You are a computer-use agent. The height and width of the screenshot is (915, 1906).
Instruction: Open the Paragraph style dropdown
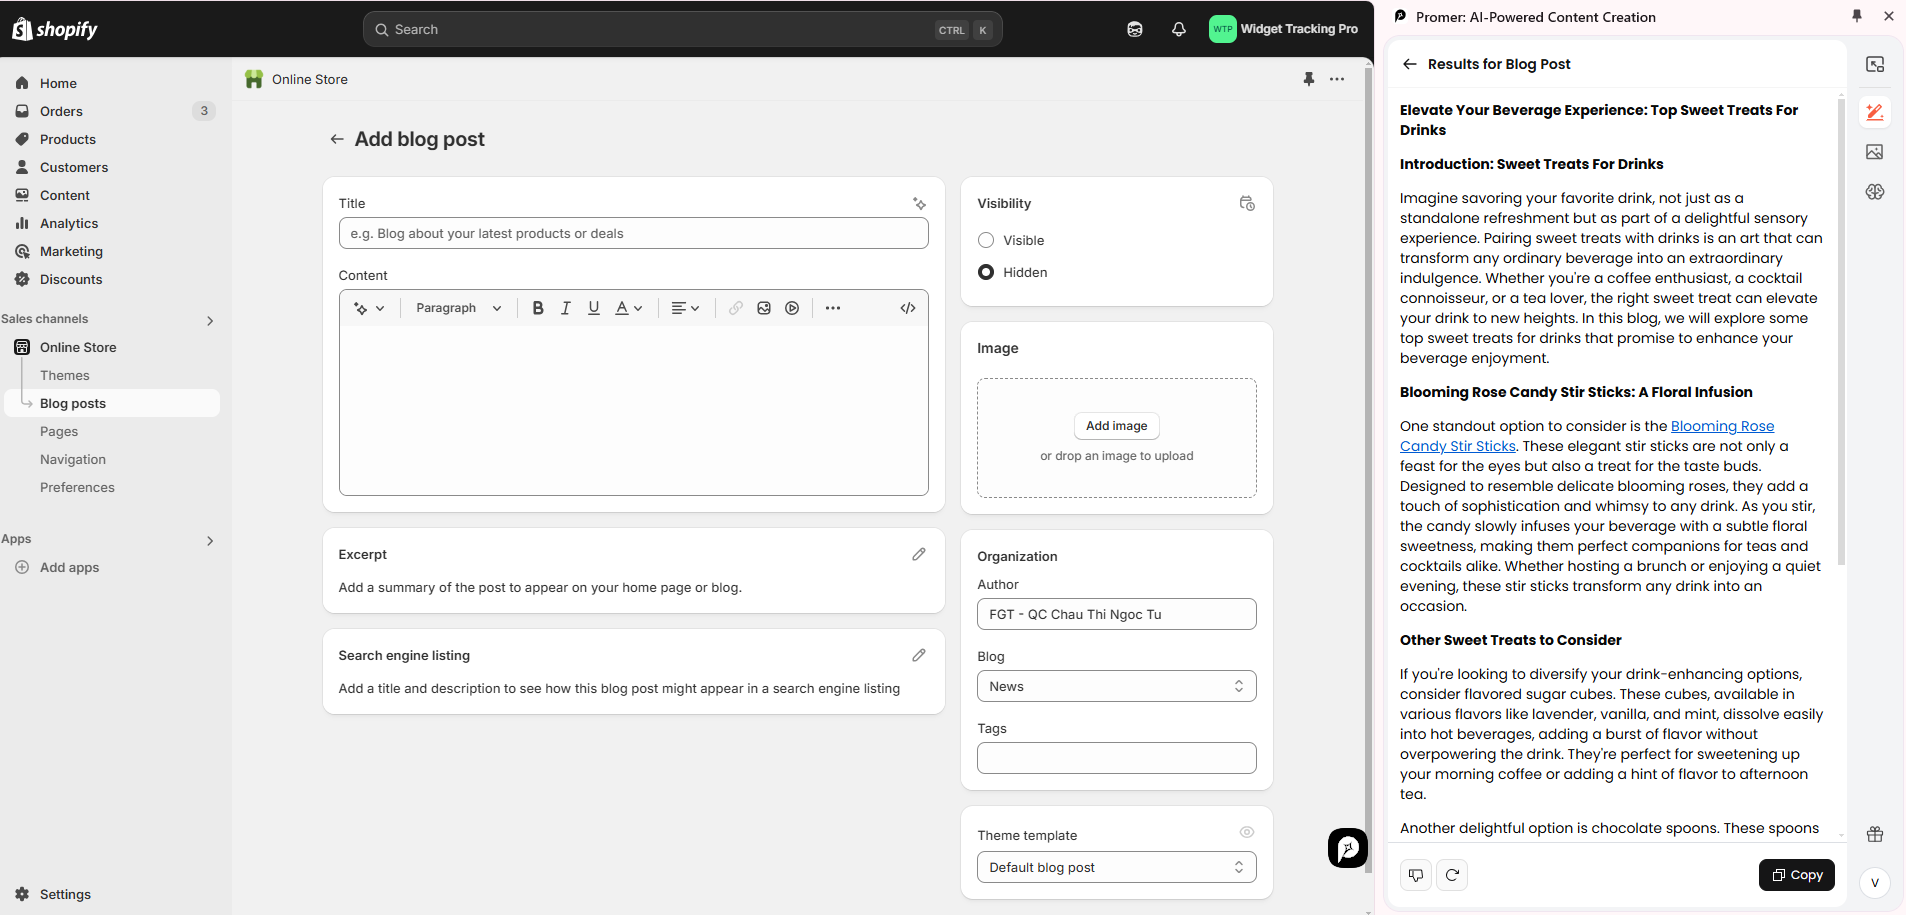coord(459,308)
